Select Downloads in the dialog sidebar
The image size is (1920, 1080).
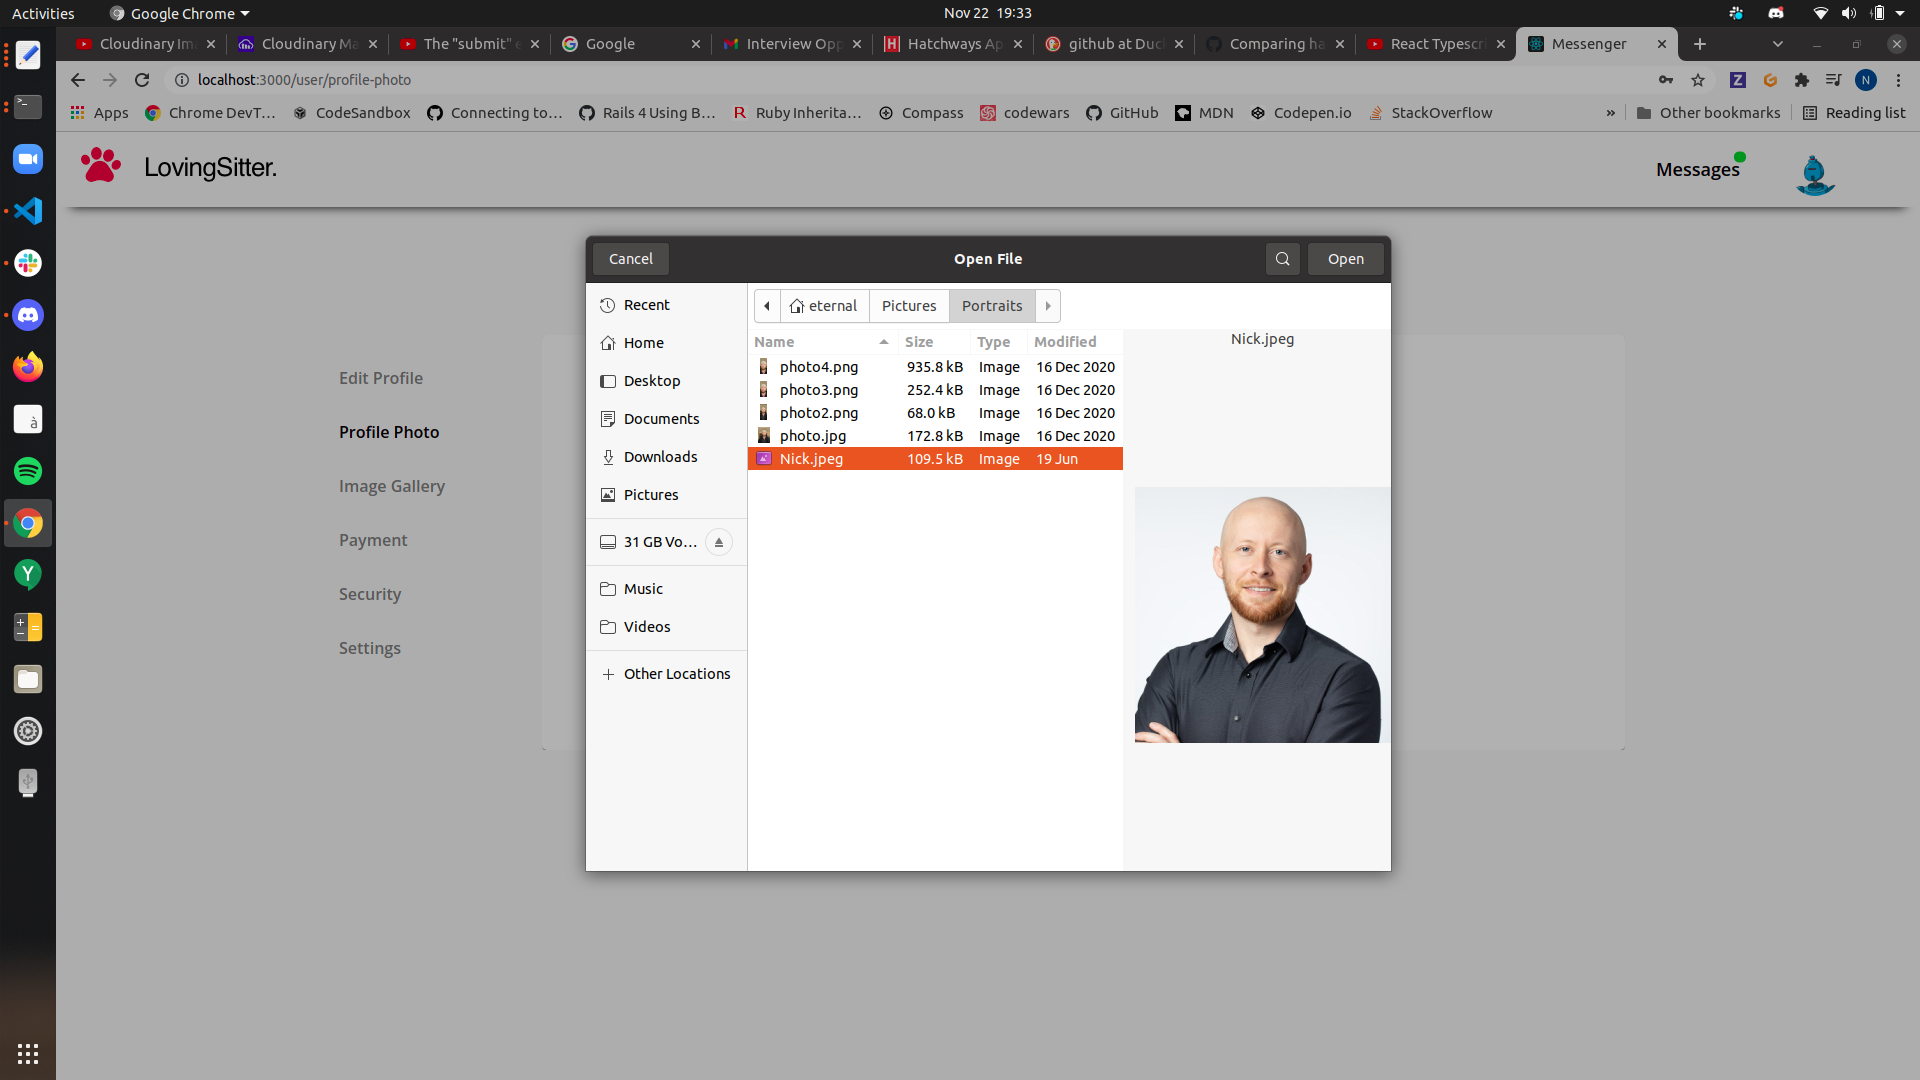pos(660,457)
